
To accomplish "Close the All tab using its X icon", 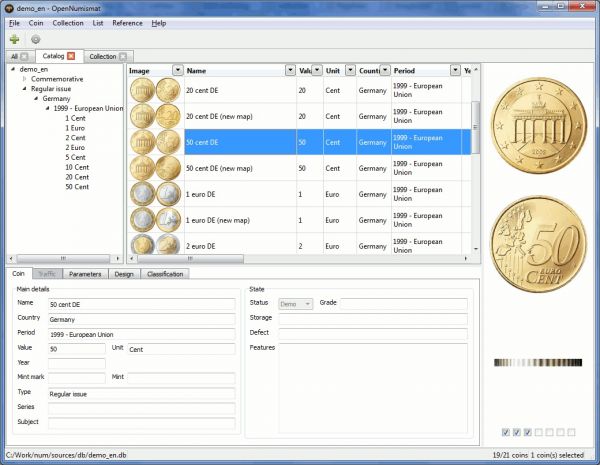I will (x=24, y=56).
